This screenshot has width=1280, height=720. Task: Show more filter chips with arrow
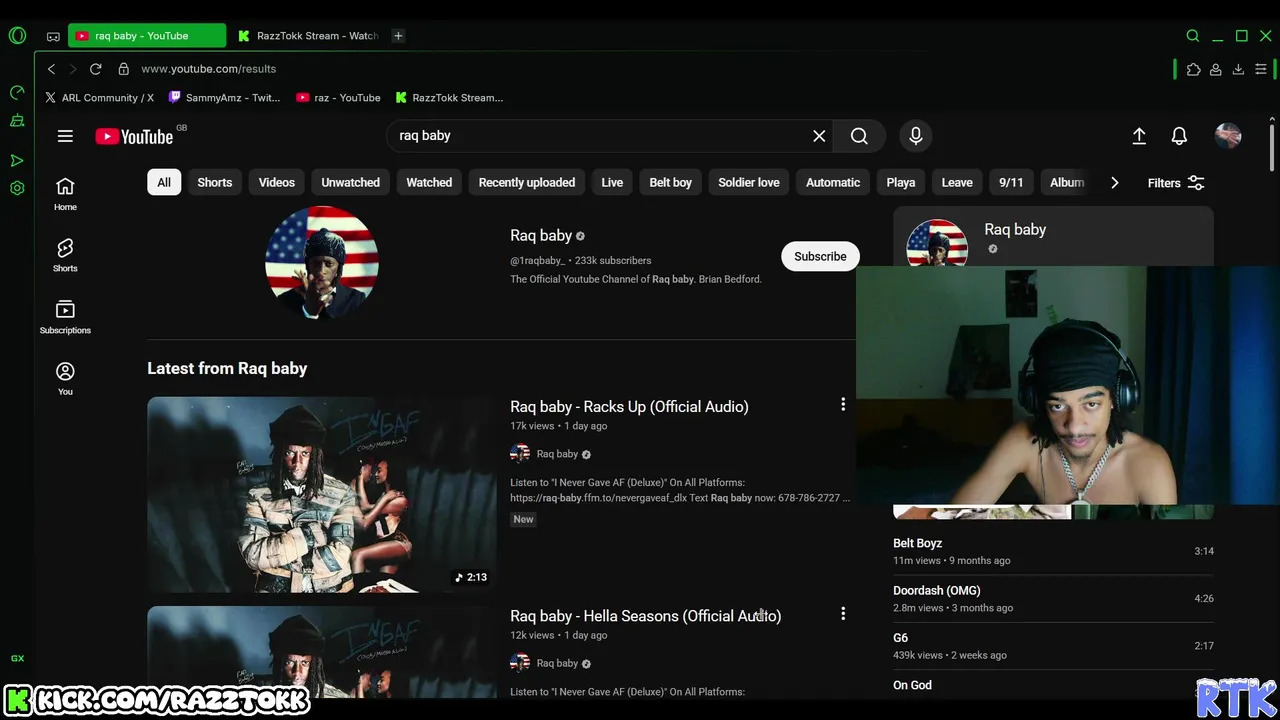click(x=1114, y=183)
